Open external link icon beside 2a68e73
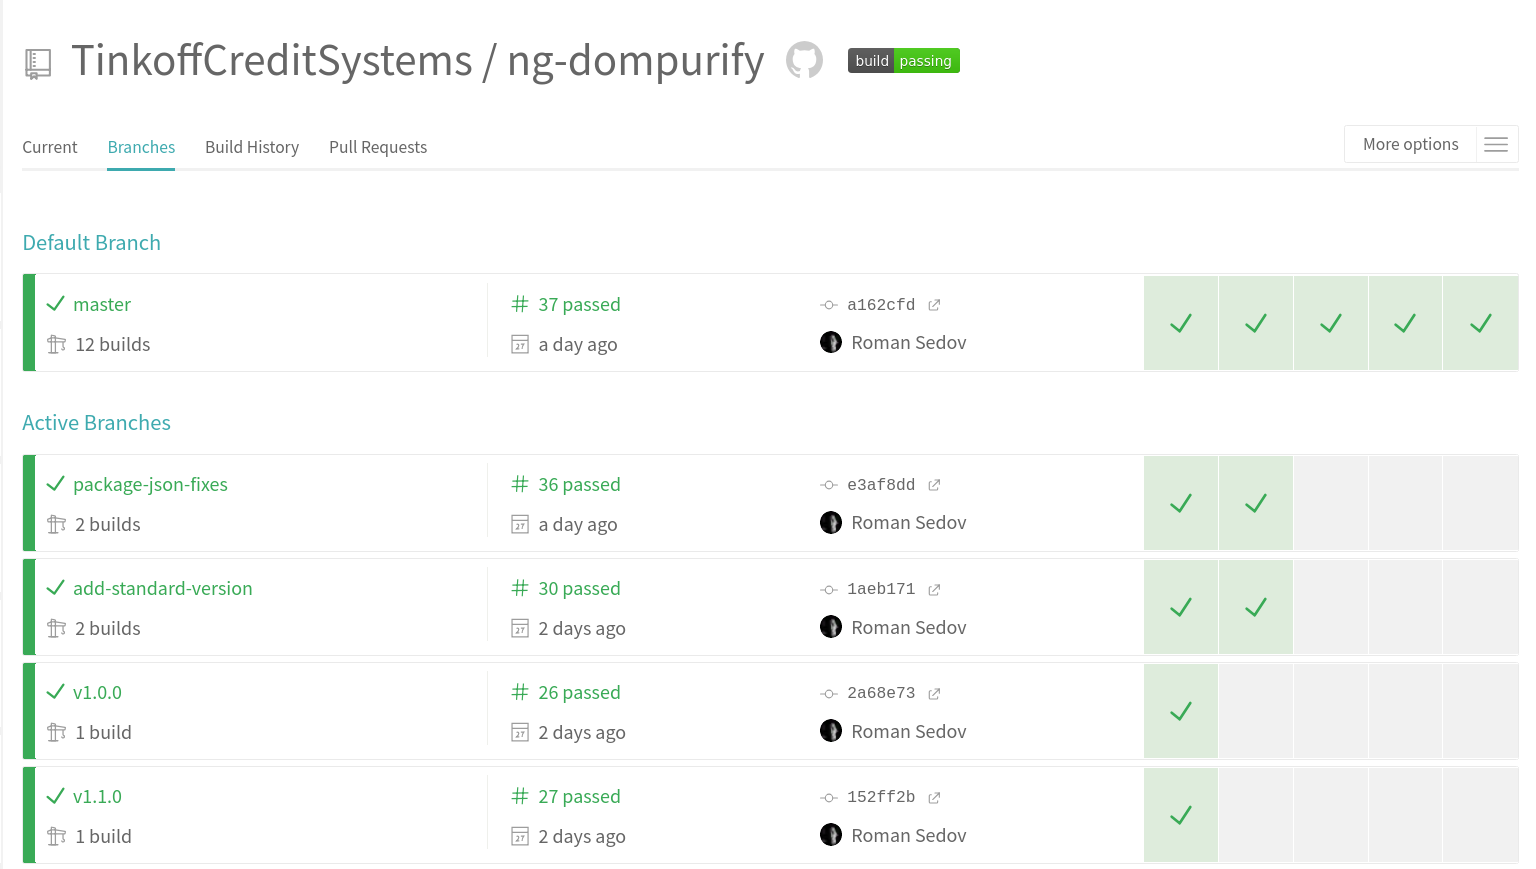Viewport: 1536px width, 869px height. pyautogui.click(x=934, y=694)
